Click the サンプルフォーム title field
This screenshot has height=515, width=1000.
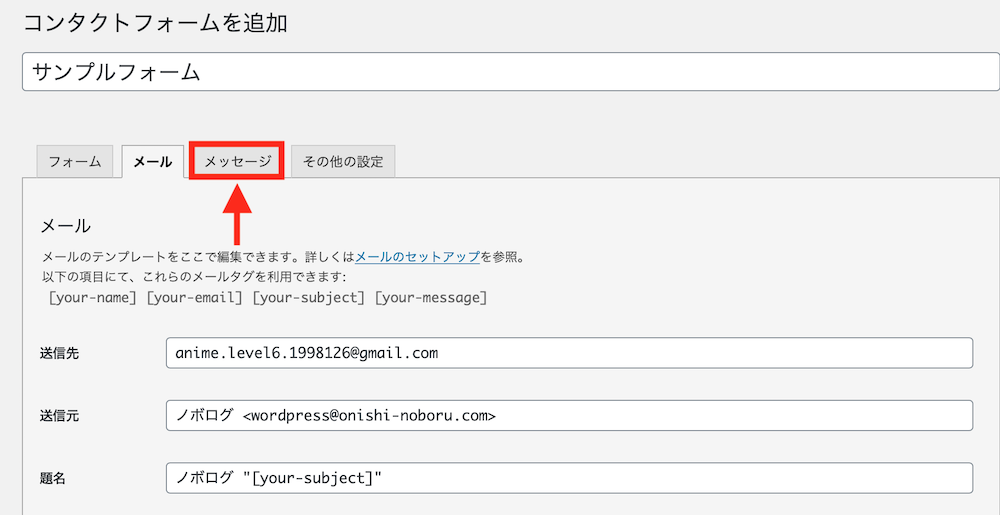(x=511, y=72)
